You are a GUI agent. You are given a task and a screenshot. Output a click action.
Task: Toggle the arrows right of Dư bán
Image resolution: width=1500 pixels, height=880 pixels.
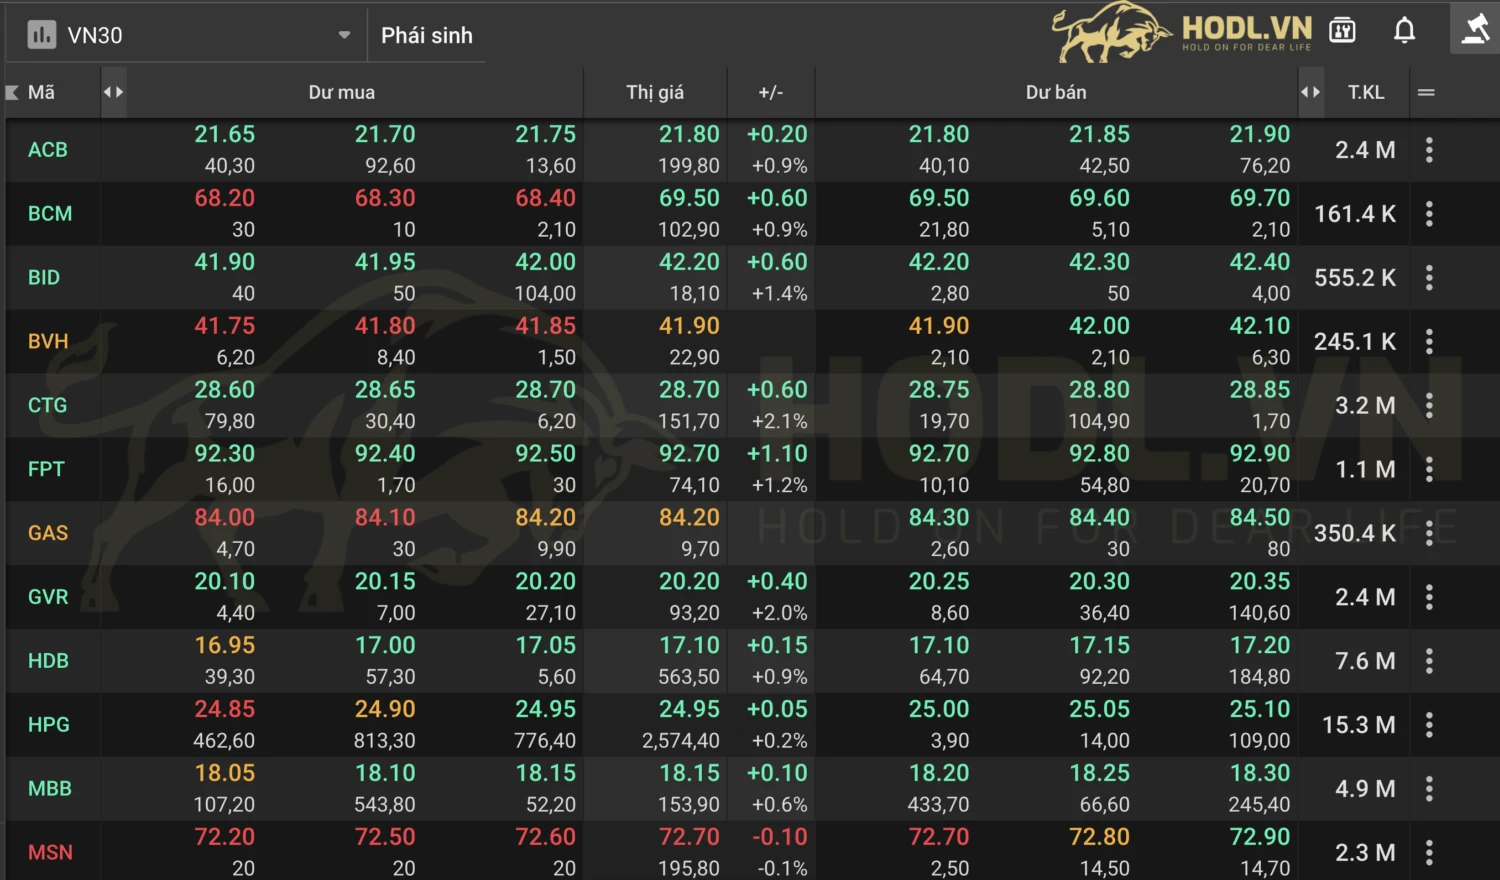click(x=1310, y=92)
